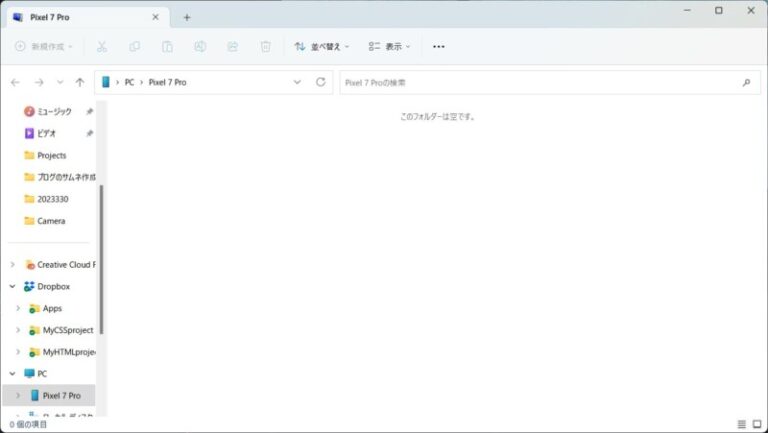Open the 並べ替え sort dropdown
Image resolution: width=768 pixels, height=433 pixels.
pos(322,46)
